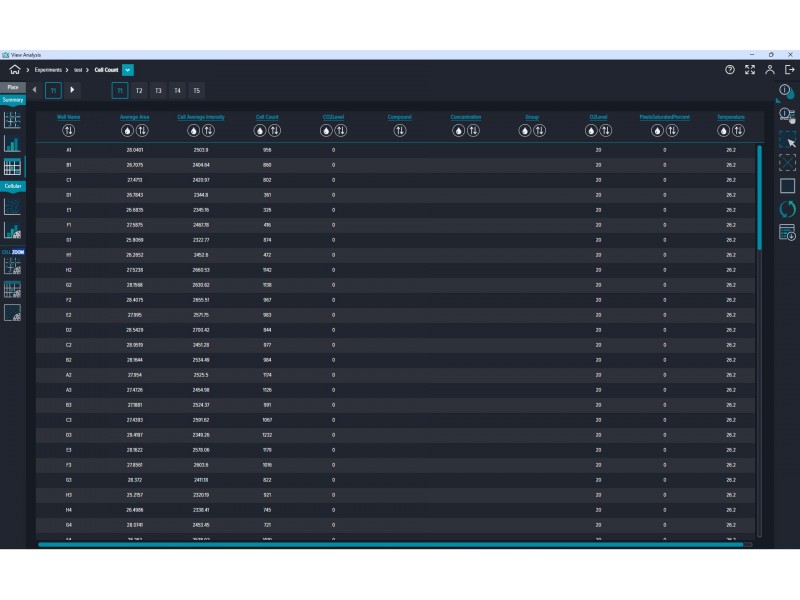Click the horizontal table scrollbar
The width and height of the screenshot is (800, 600).
(x=391, y=545)
